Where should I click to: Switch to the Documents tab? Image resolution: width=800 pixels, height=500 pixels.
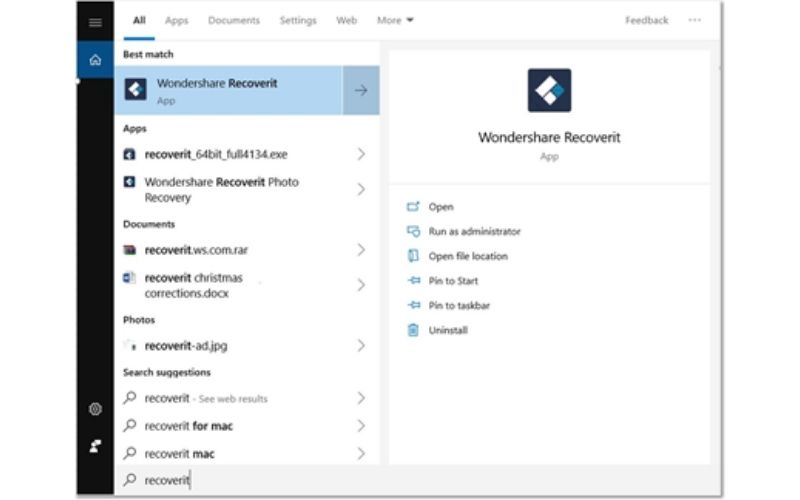pos(233,20)
